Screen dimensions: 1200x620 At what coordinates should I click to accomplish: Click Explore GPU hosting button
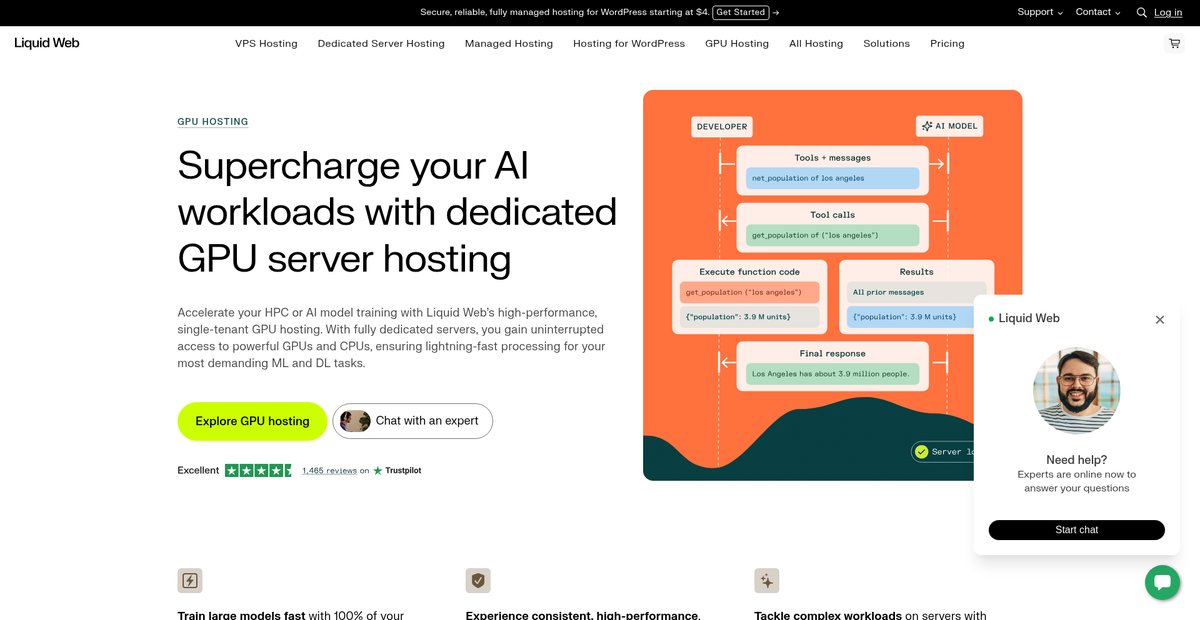[x=252, y=421]
